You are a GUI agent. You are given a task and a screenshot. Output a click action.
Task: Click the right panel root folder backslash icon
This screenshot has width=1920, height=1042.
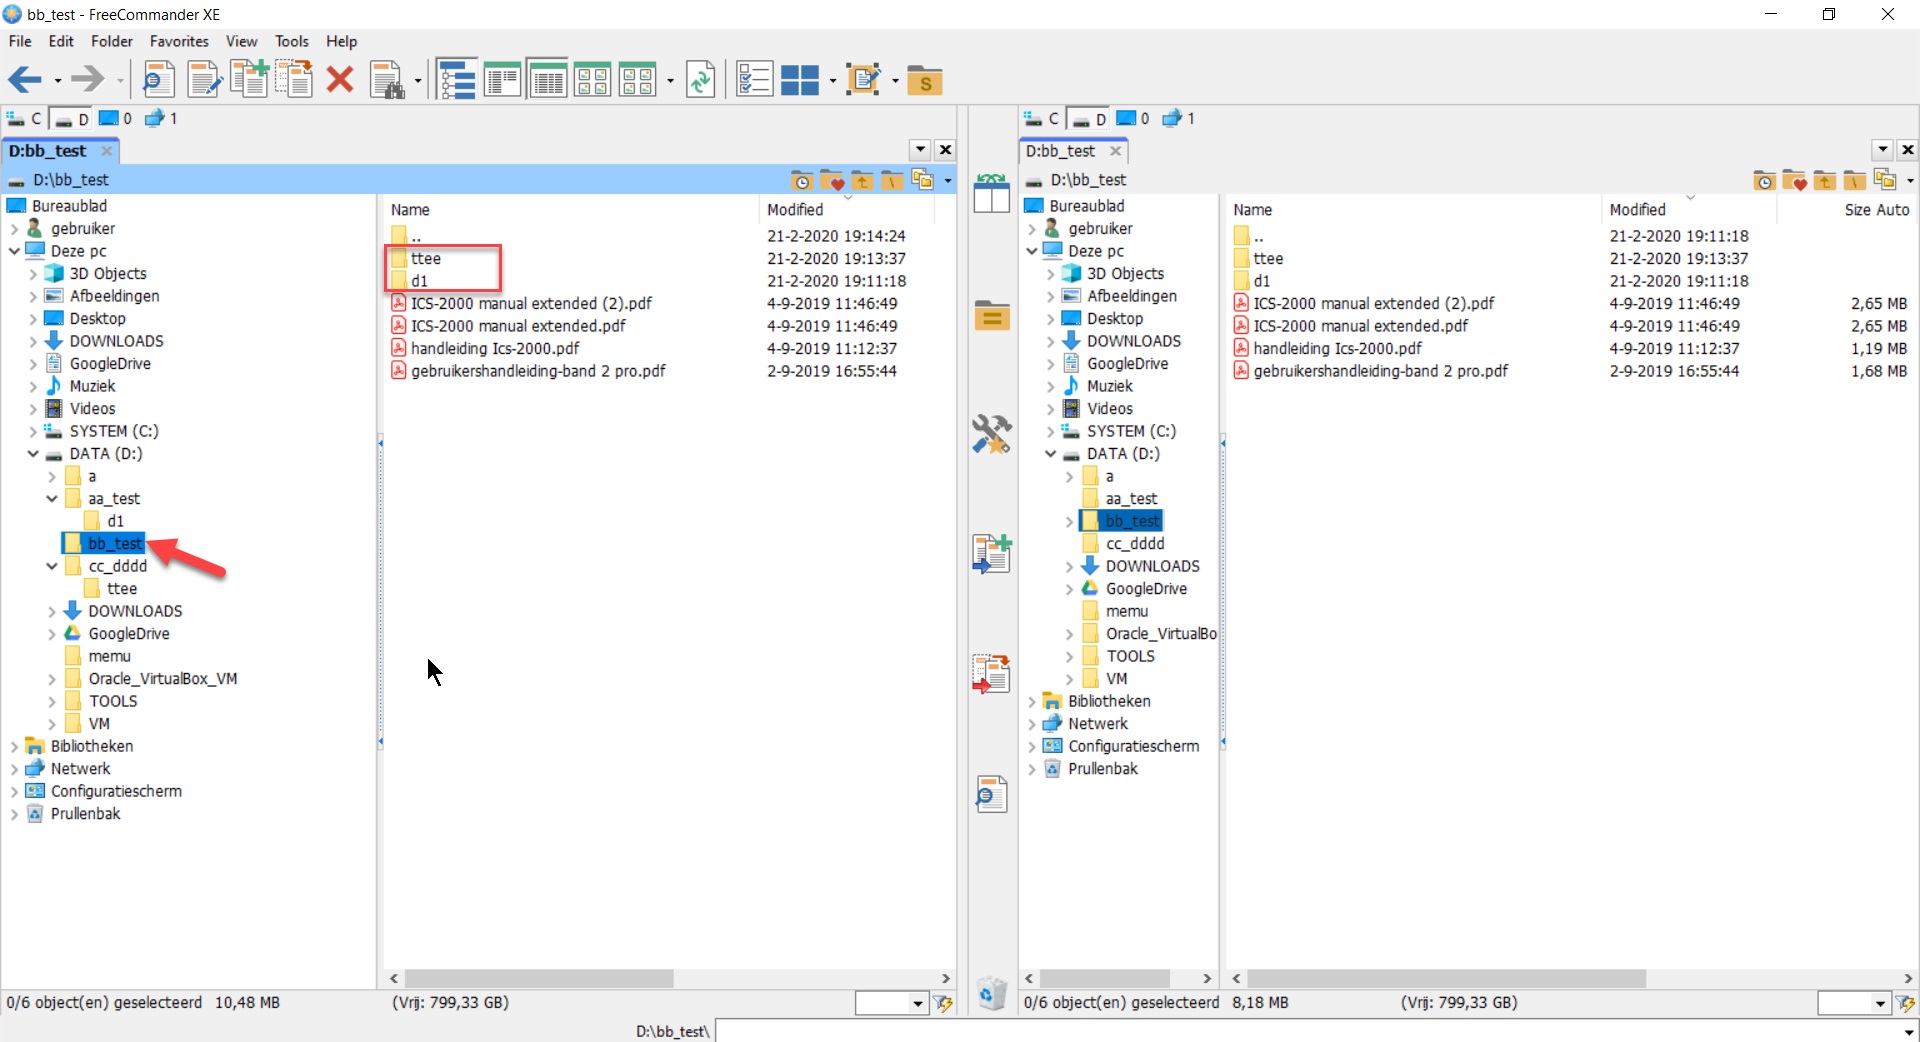1854,180
